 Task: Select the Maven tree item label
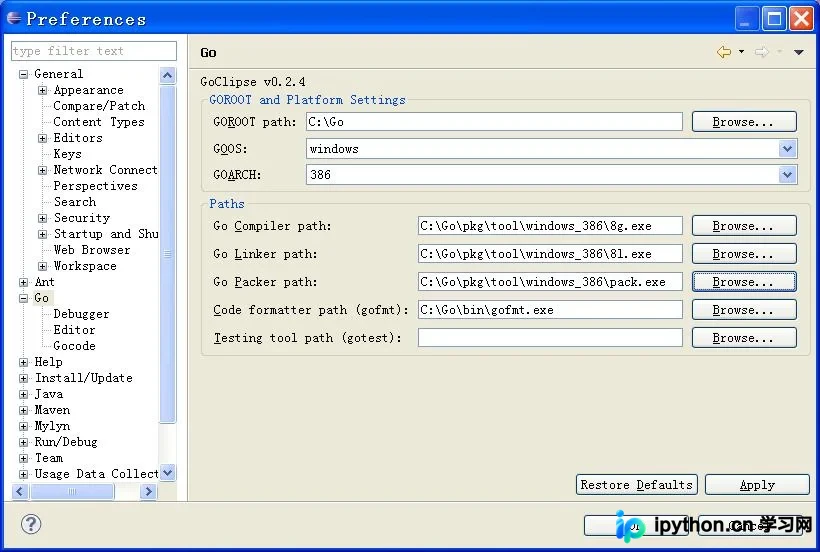[52, 410]
